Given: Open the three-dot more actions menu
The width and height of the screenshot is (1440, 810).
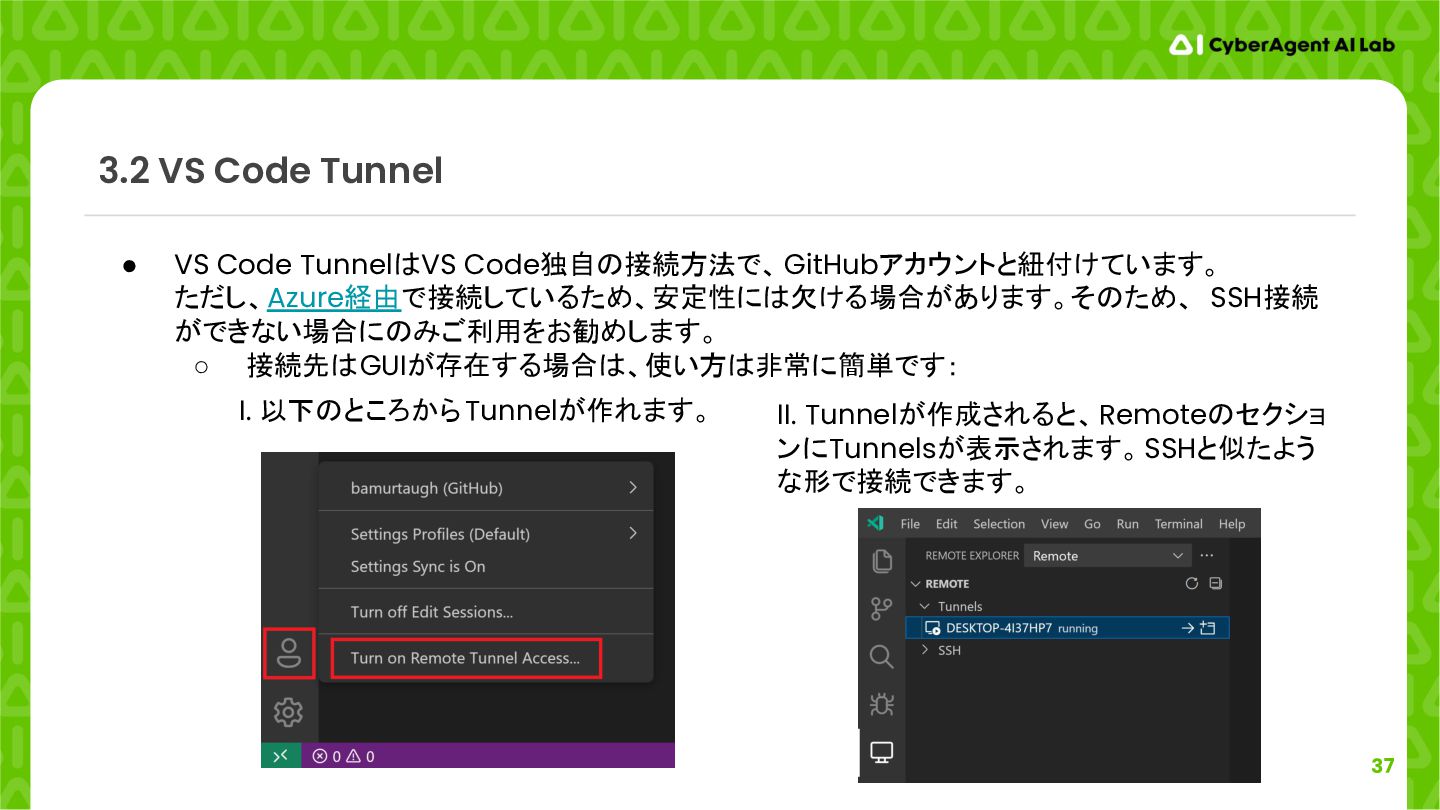Looking at the screenshot, I should tap(1206, 555).
